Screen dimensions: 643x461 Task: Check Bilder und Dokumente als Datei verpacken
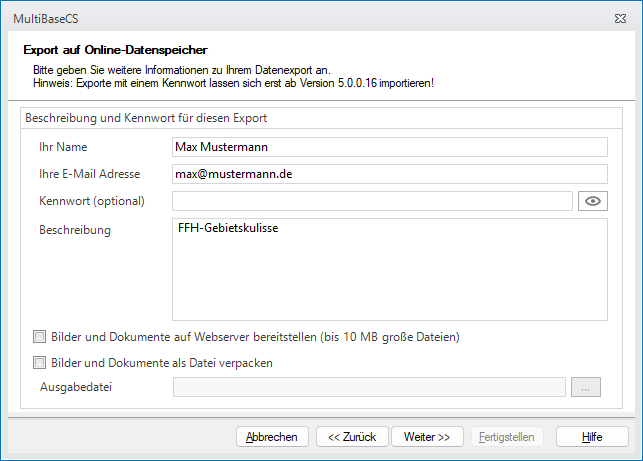[40, 363]
